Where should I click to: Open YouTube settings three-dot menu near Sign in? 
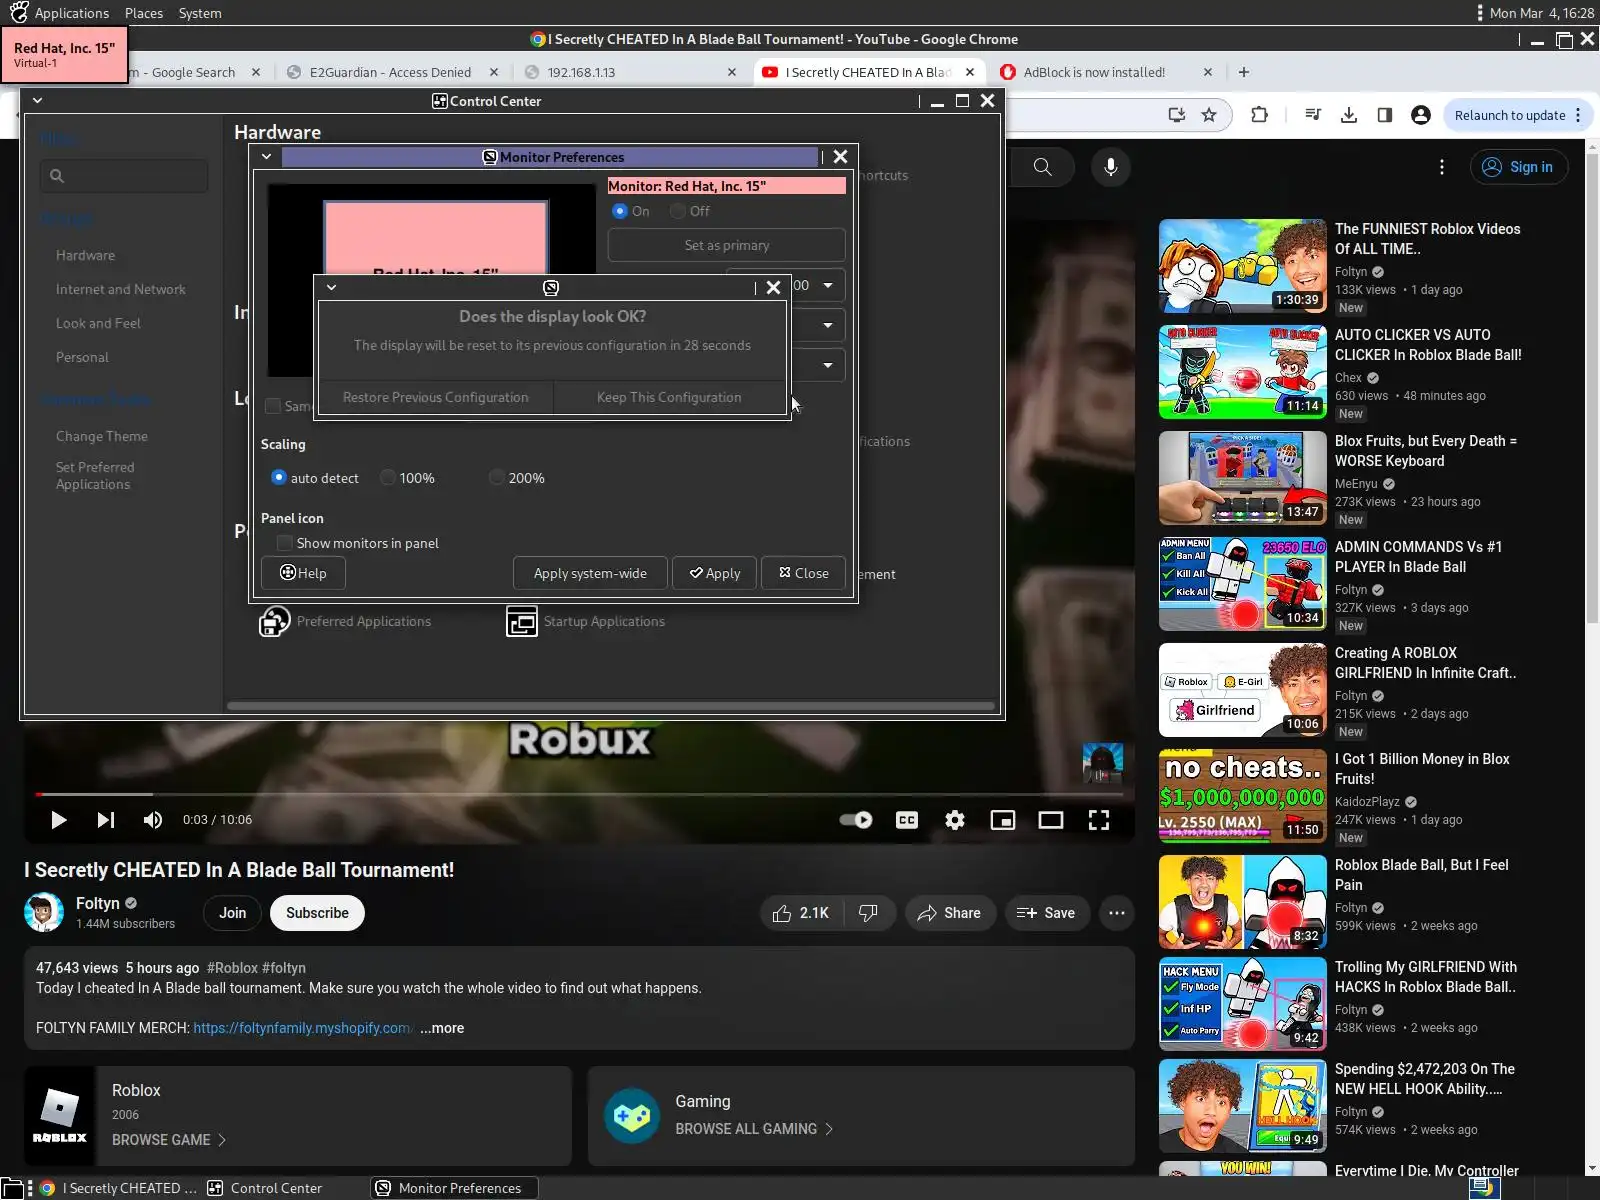[1441, 167]
